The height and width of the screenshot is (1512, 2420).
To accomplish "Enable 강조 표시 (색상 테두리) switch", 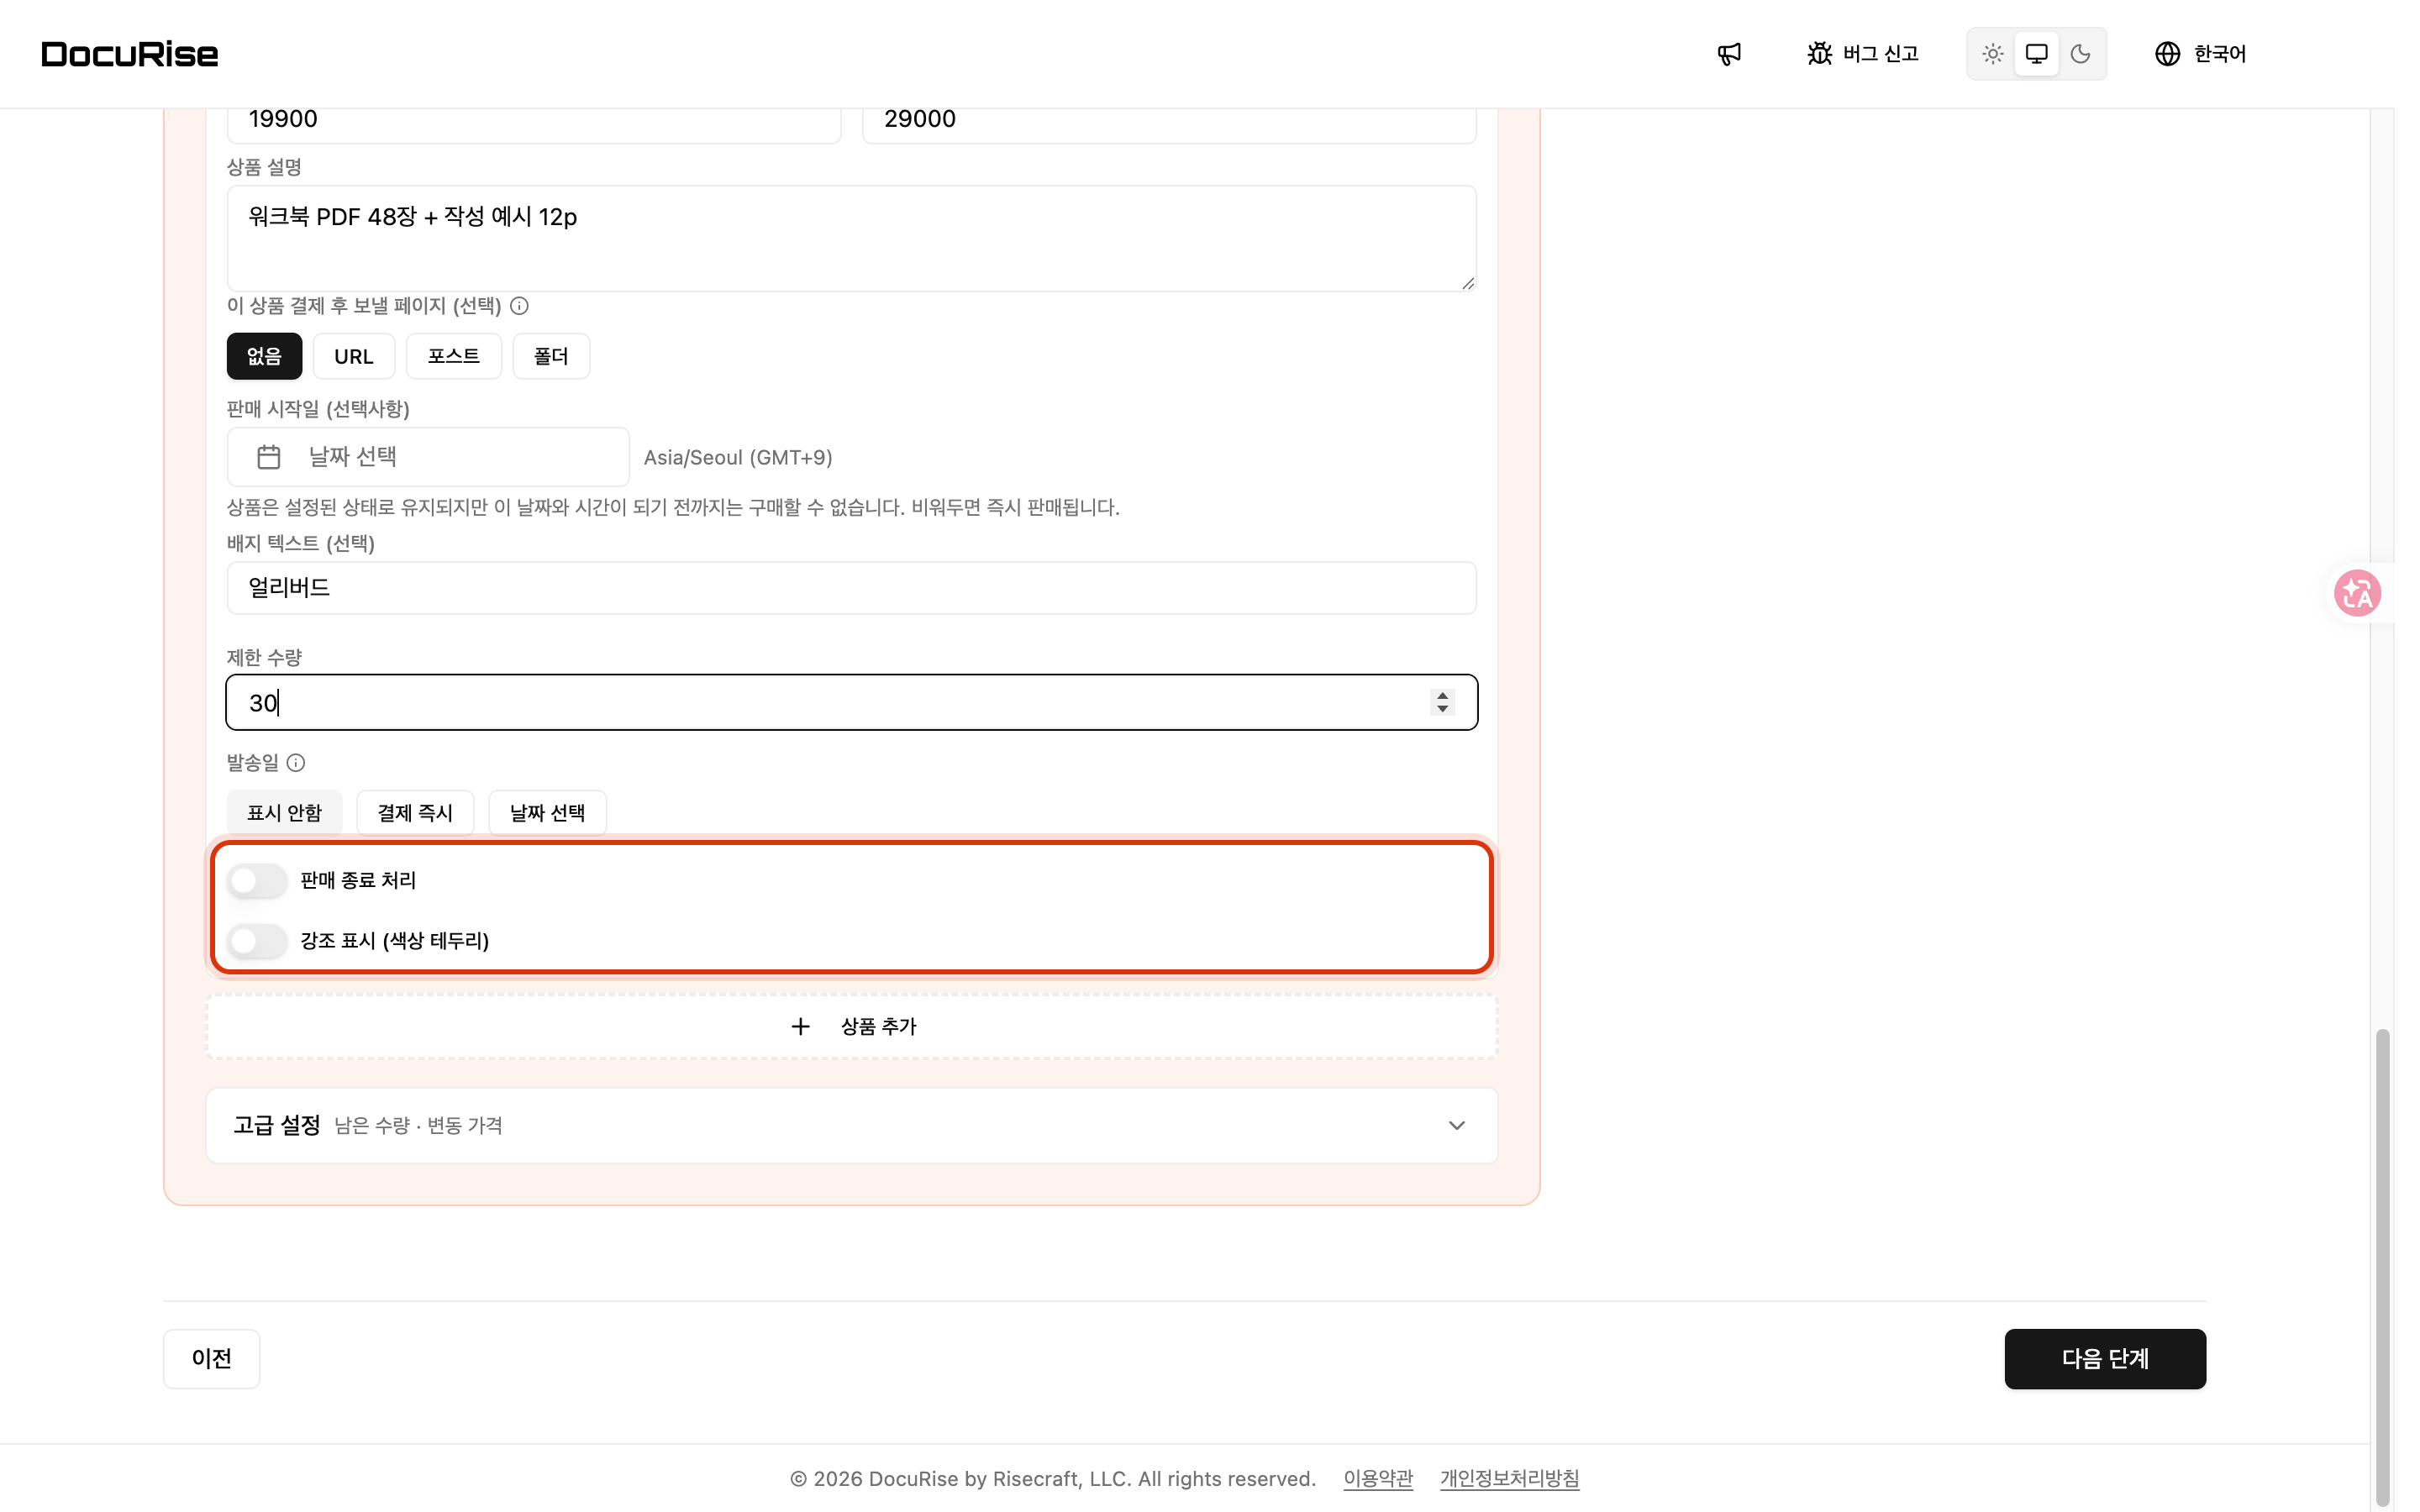I will click(257, 941).
